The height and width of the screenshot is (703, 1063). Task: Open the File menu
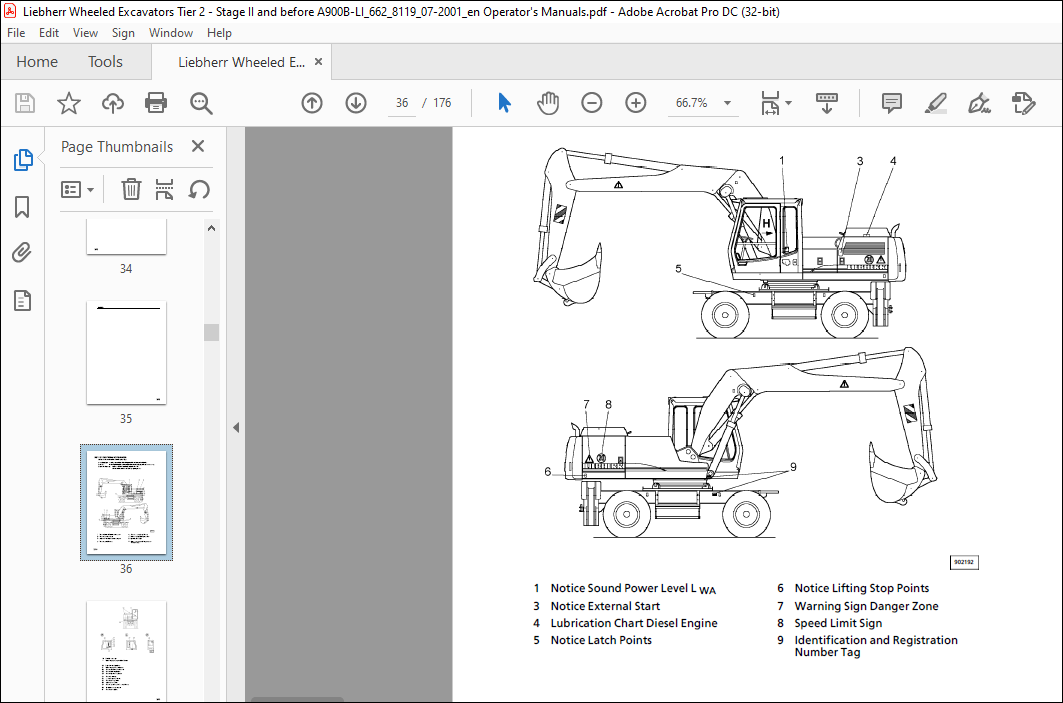tap(16, 33)
